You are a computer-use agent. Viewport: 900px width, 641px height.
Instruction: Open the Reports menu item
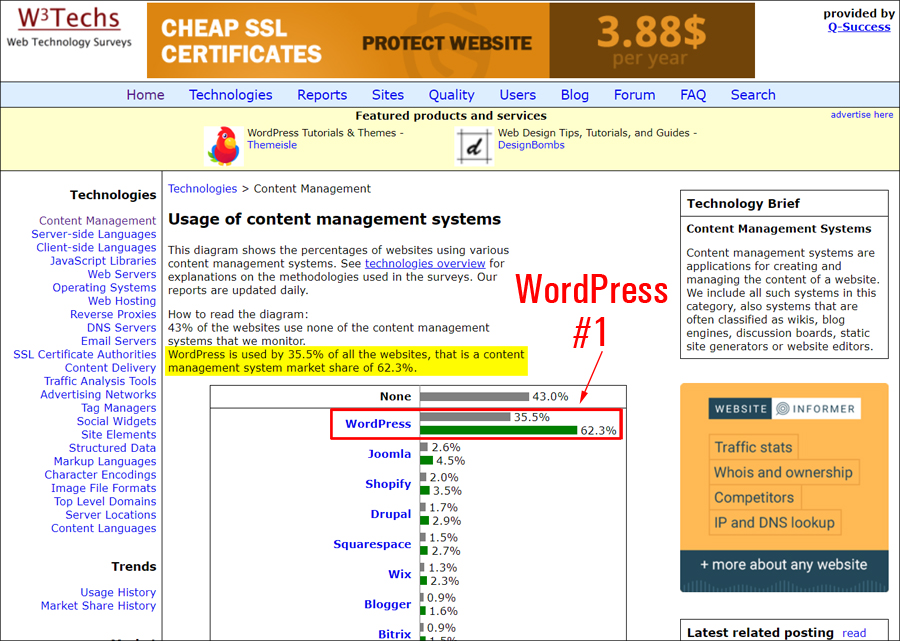click(322, 95)
